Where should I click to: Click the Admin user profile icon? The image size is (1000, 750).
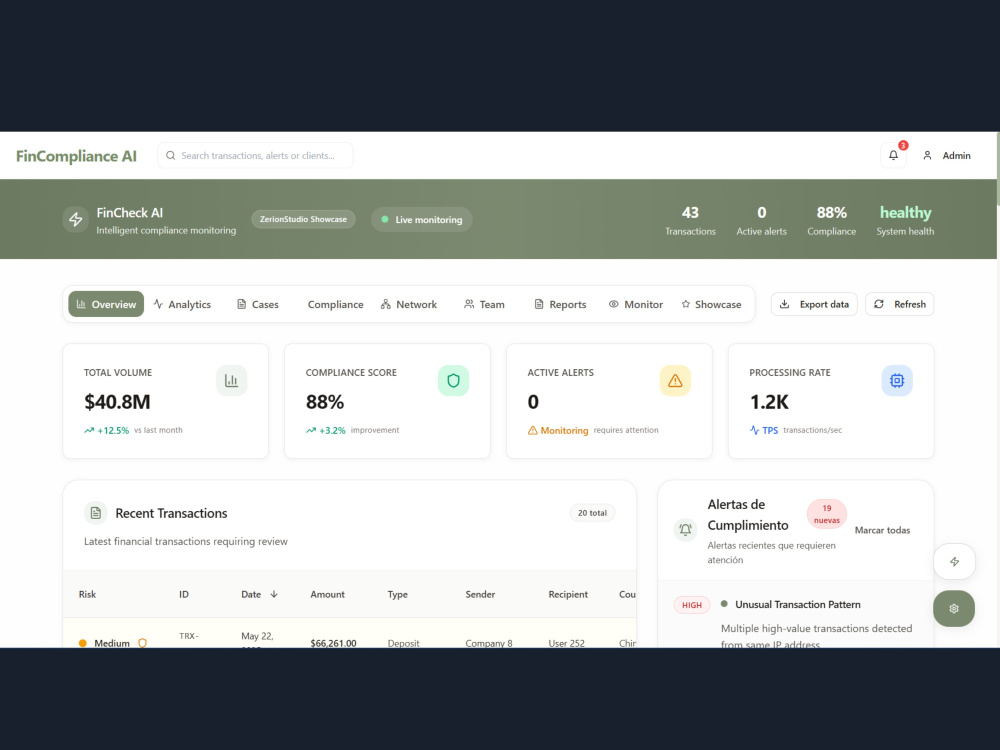(927, 156)
